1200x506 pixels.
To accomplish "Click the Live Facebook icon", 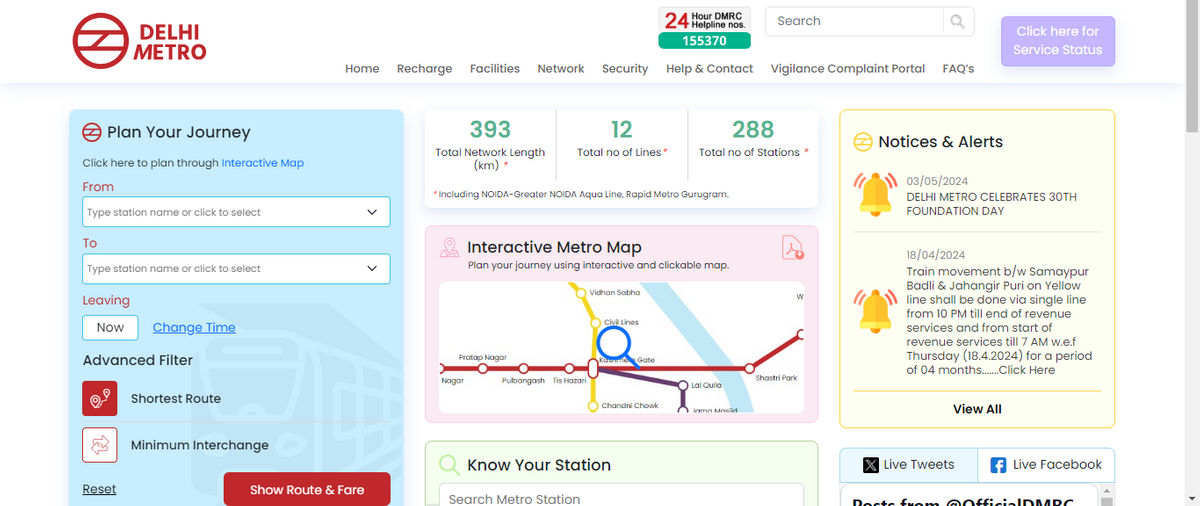I will 998,465.
